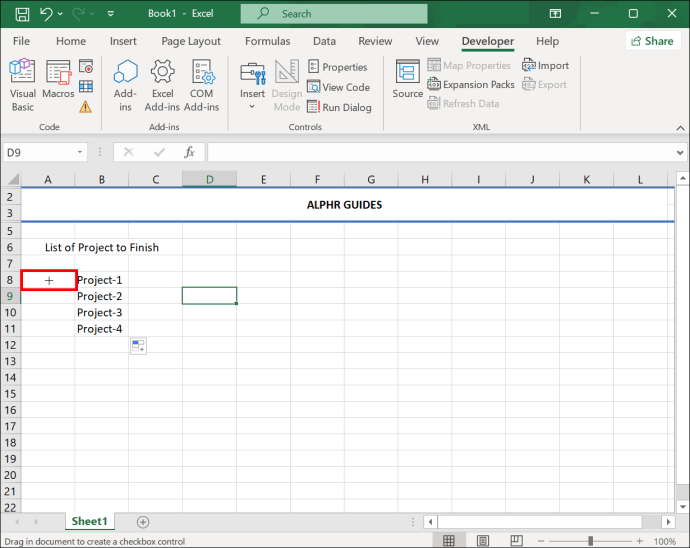This screenshot has height=548, width=690.
Task: Open the Review tab
Action: 375,41
